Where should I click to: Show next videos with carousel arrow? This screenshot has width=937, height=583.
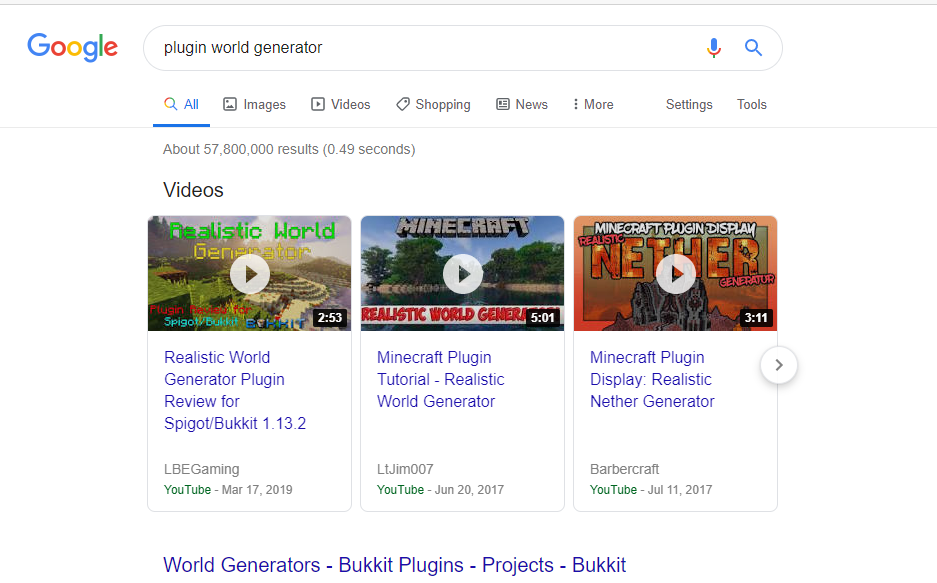click(x=779, y=365)
